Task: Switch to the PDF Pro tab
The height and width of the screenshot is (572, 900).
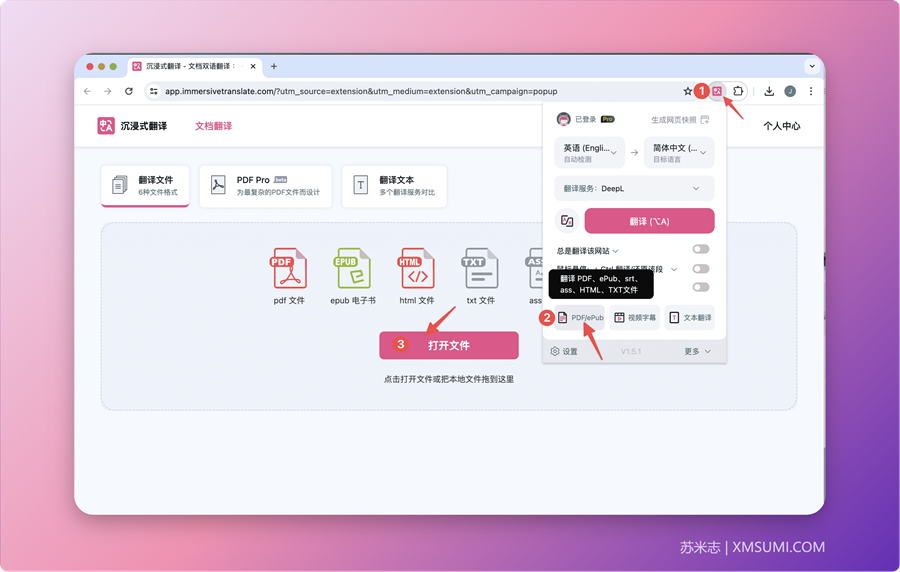Action: 266,186
